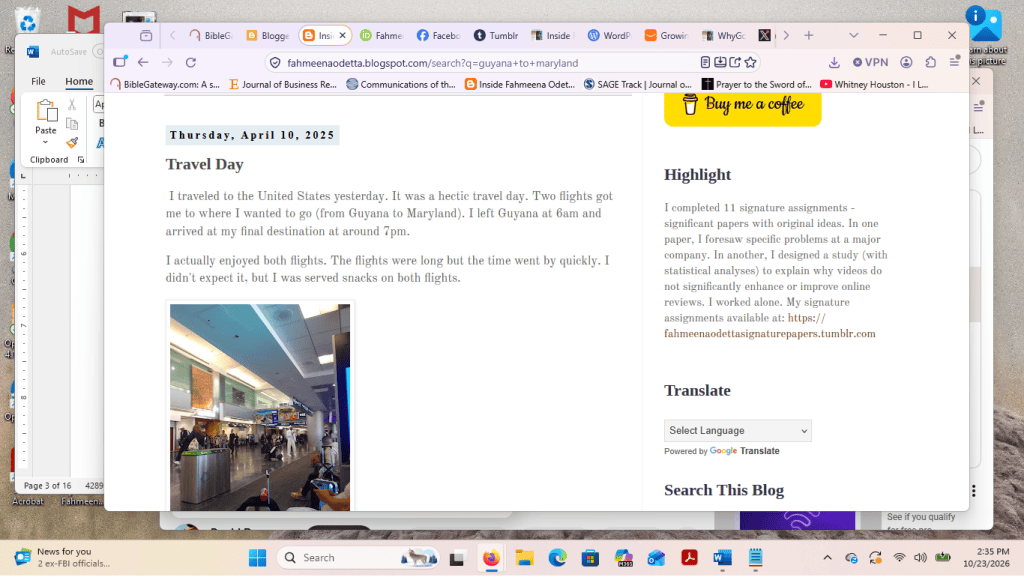
Task: Select the Home ribbon tab in Word
Action: (x=79, y=82)
